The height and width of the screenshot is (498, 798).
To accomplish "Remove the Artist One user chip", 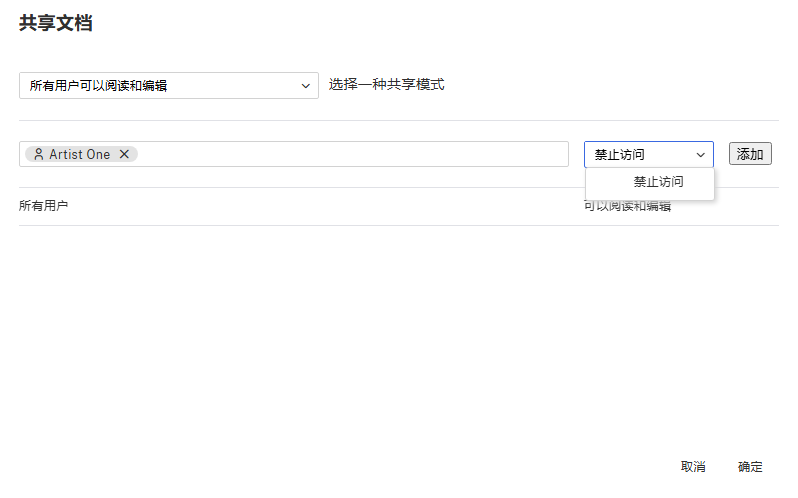I will (124, 154).
